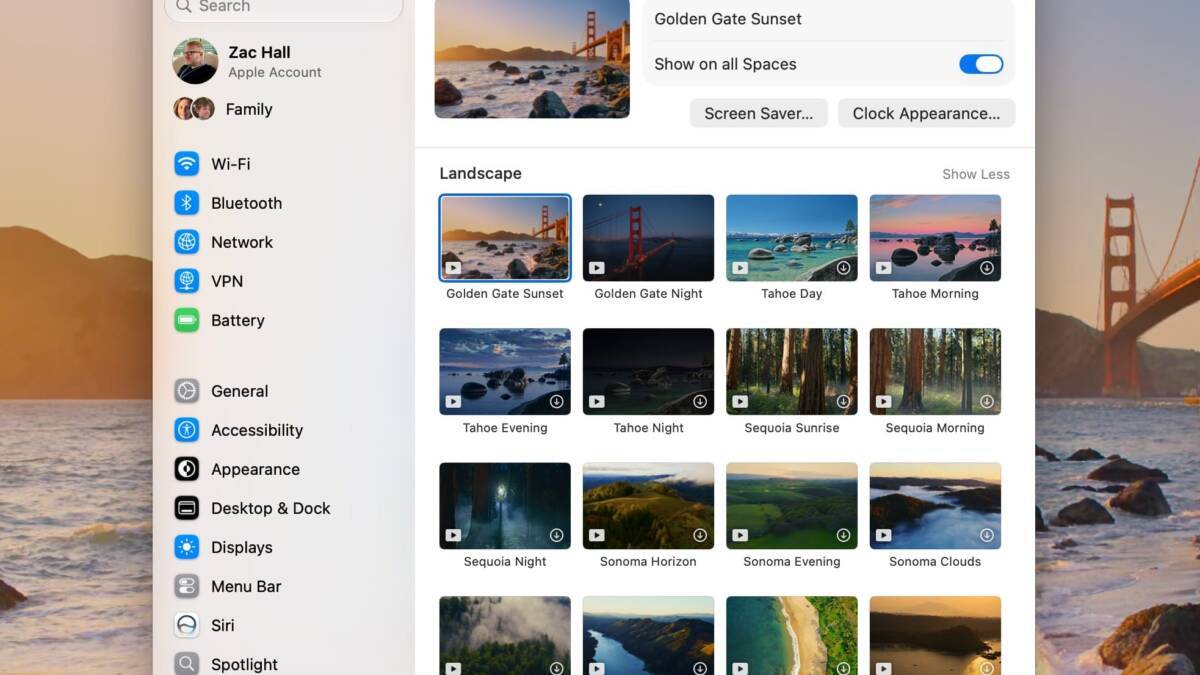The image size is (1200, 675).
Task: Choose the Golden Gate Night wallpaper thumbnail
Action: 649,238
